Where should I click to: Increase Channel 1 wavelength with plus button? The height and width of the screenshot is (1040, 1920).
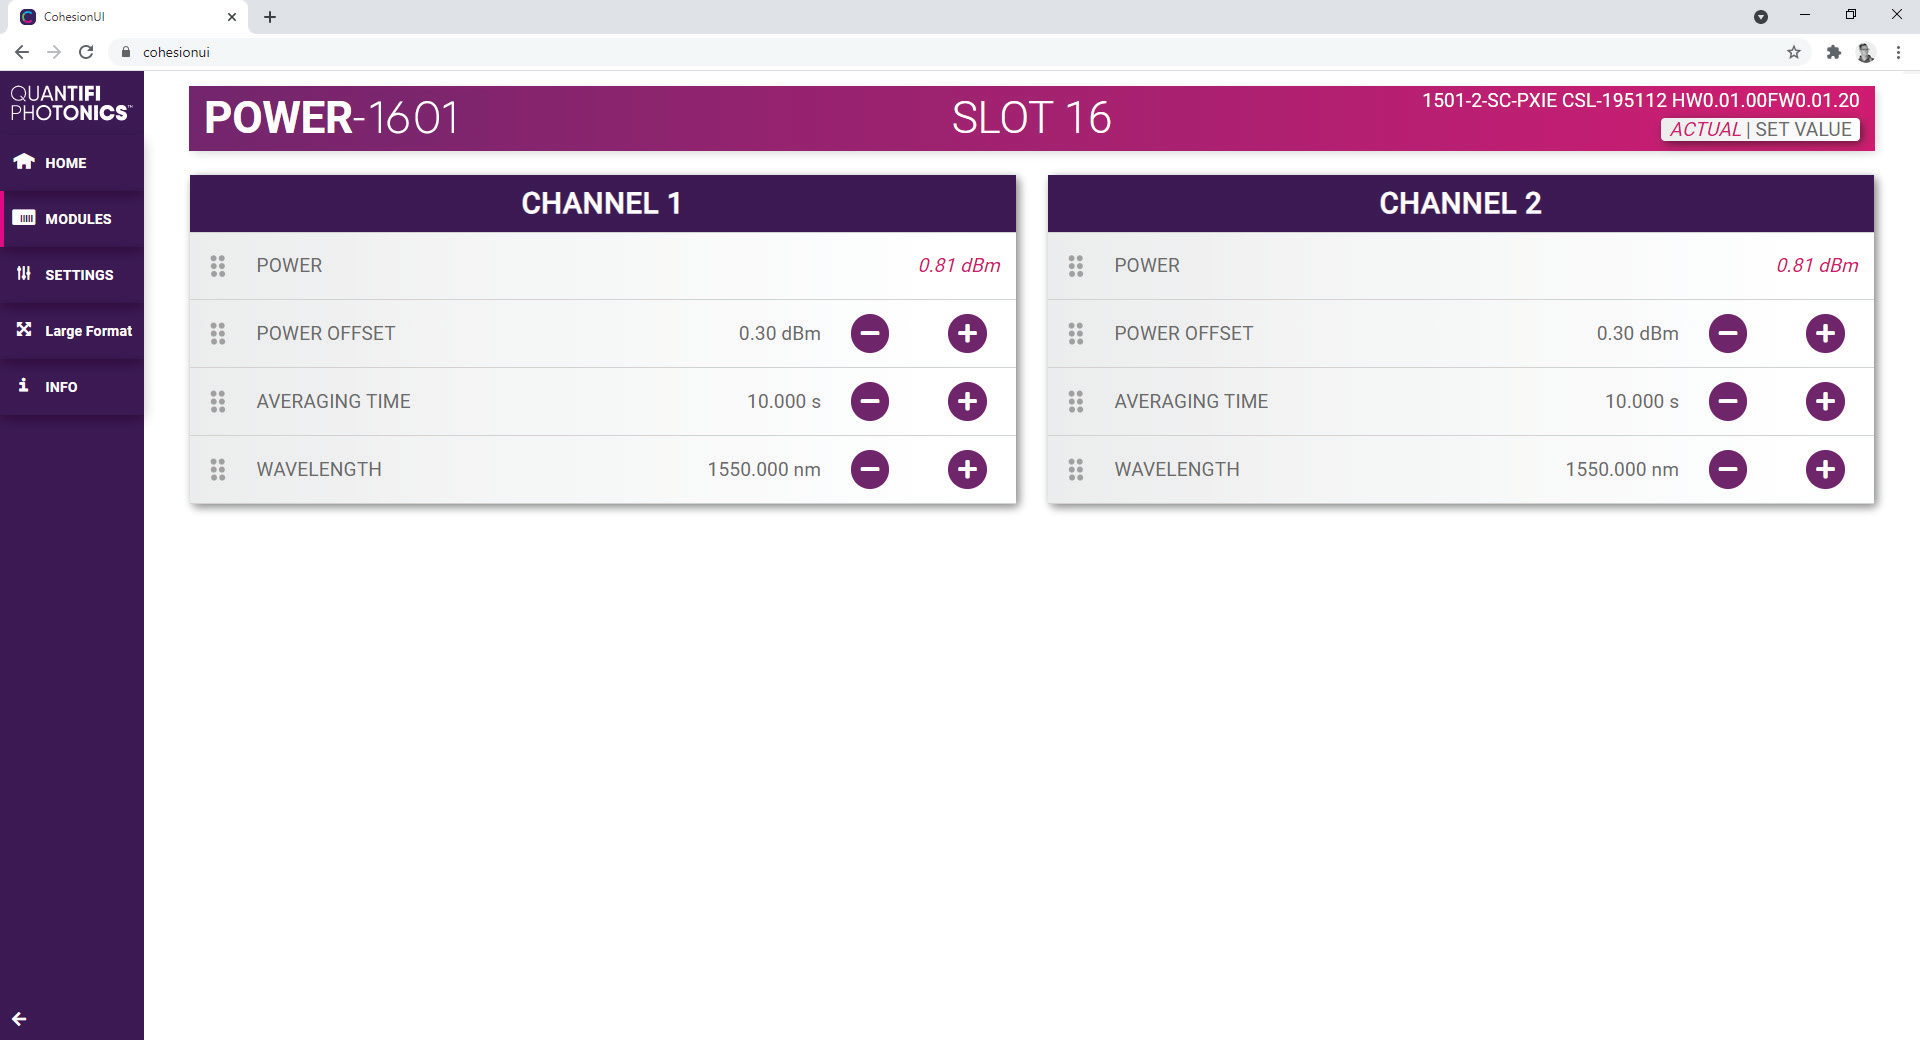pyautogui.click(x=967, y=469)
